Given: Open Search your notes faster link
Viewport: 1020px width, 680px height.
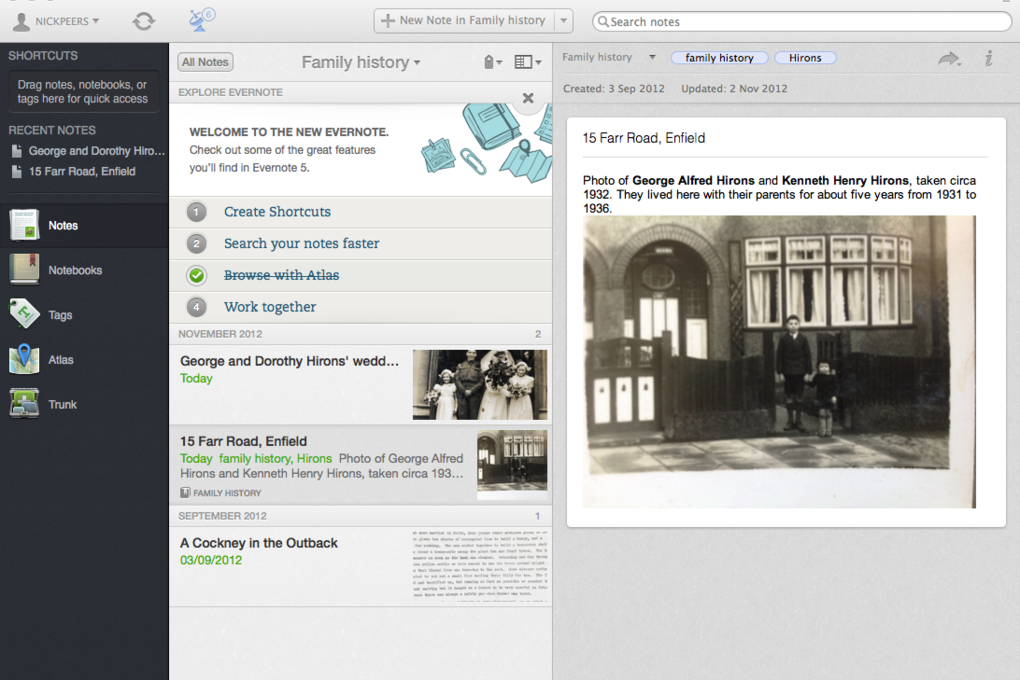Looking at the screenshot, I should coord(301,243).
